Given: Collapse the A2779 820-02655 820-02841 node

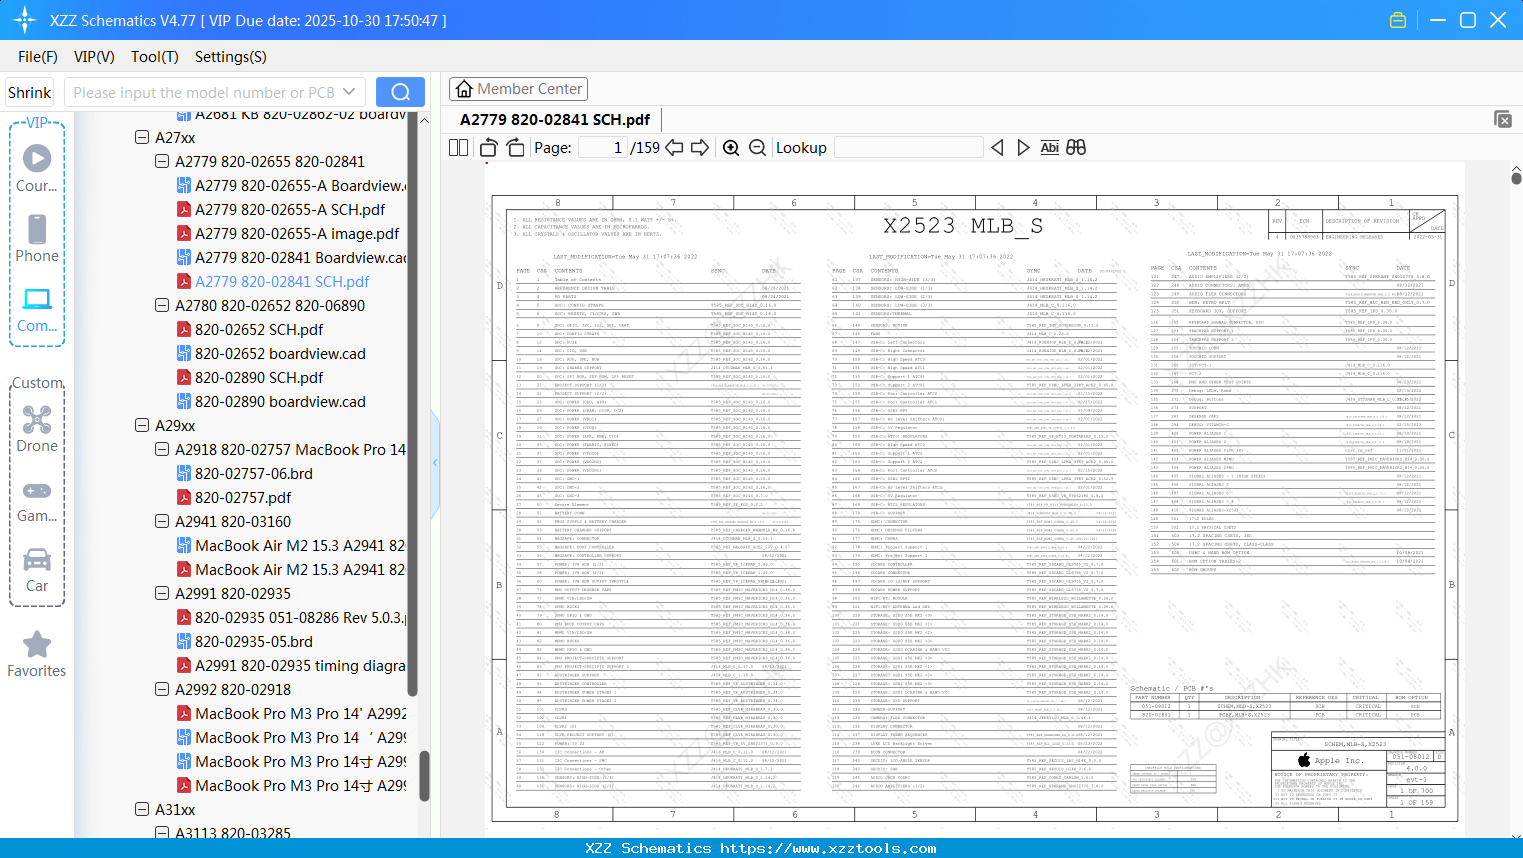Looking at the screenshot, I should [x=162, y=161].
